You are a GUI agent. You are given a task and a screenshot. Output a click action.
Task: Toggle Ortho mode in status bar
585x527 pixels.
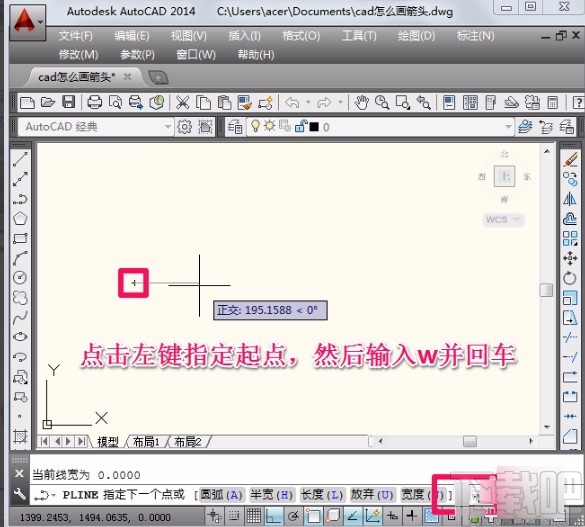point(273,516)
